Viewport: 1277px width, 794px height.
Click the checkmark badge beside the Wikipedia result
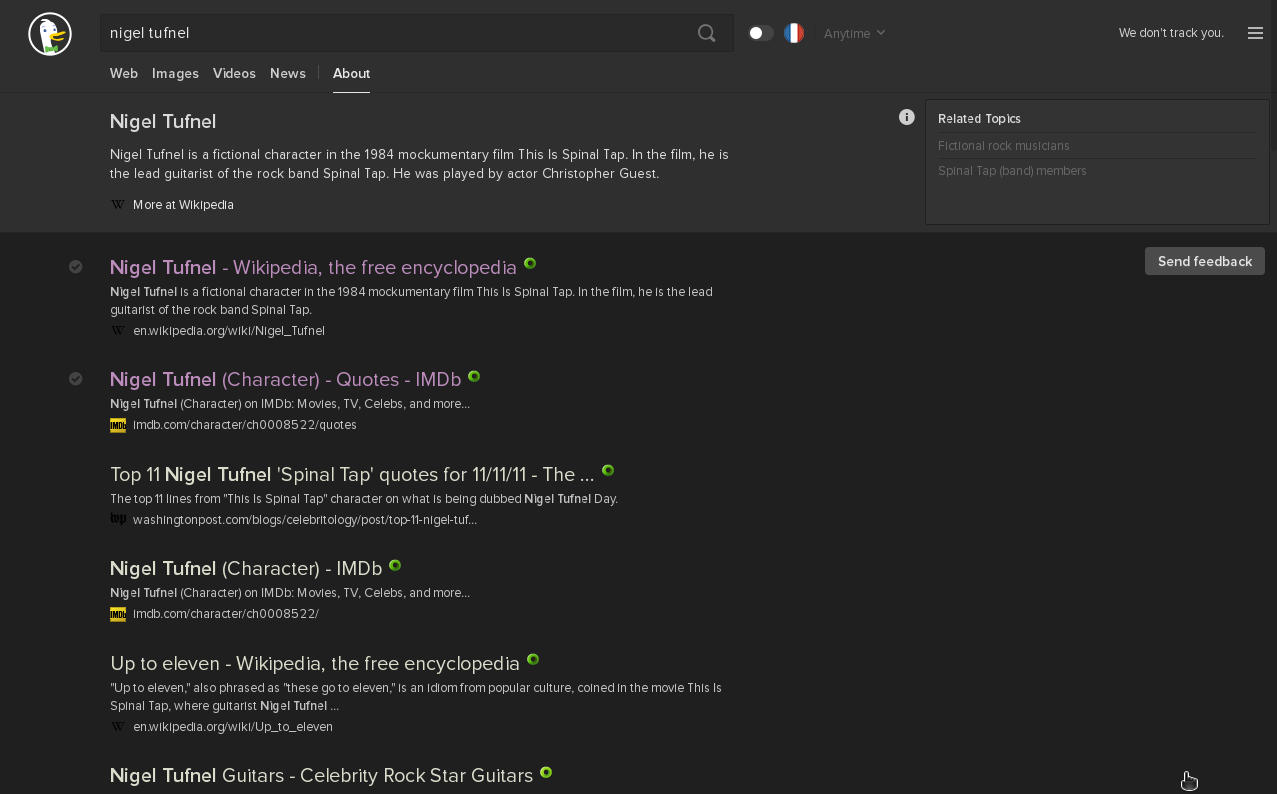coord(76,266)
